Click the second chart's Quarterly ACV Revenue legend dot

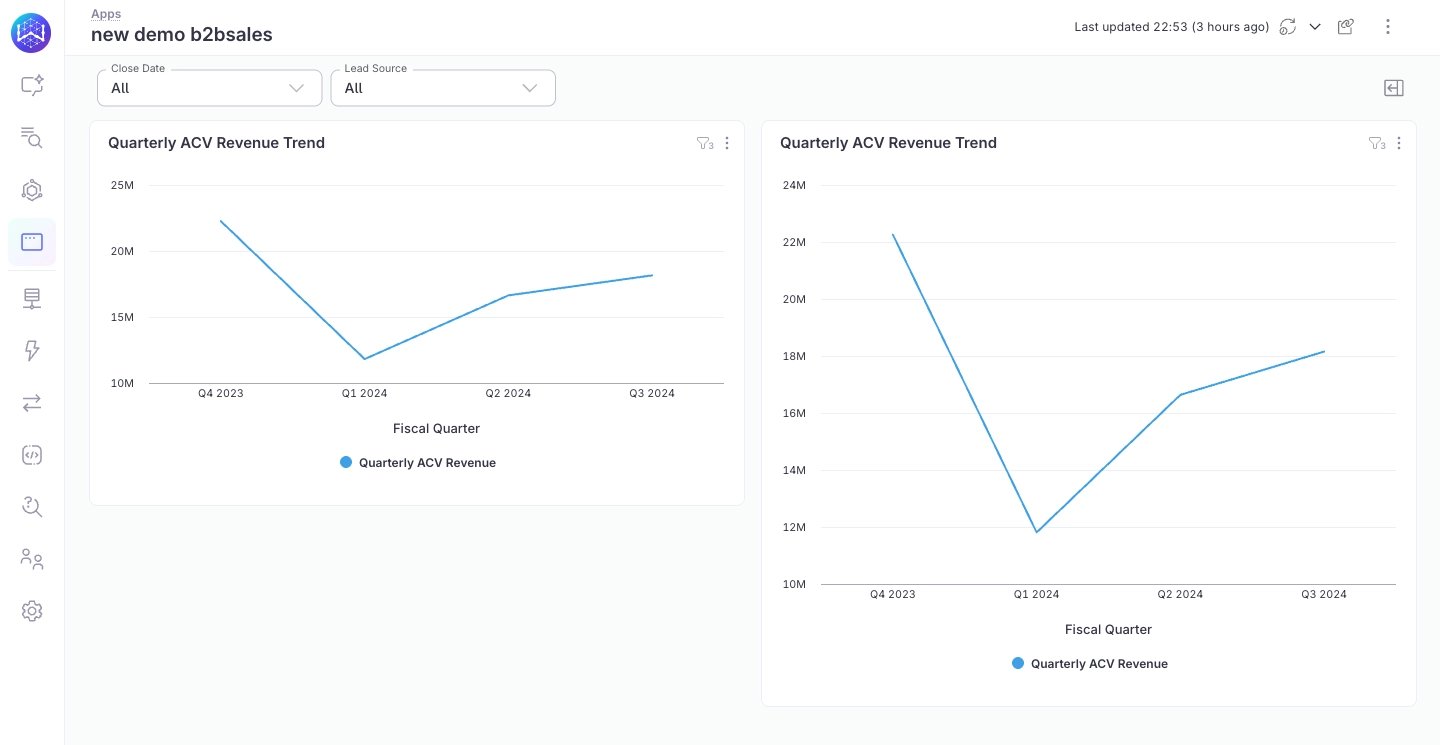(x=1018, y=663)
